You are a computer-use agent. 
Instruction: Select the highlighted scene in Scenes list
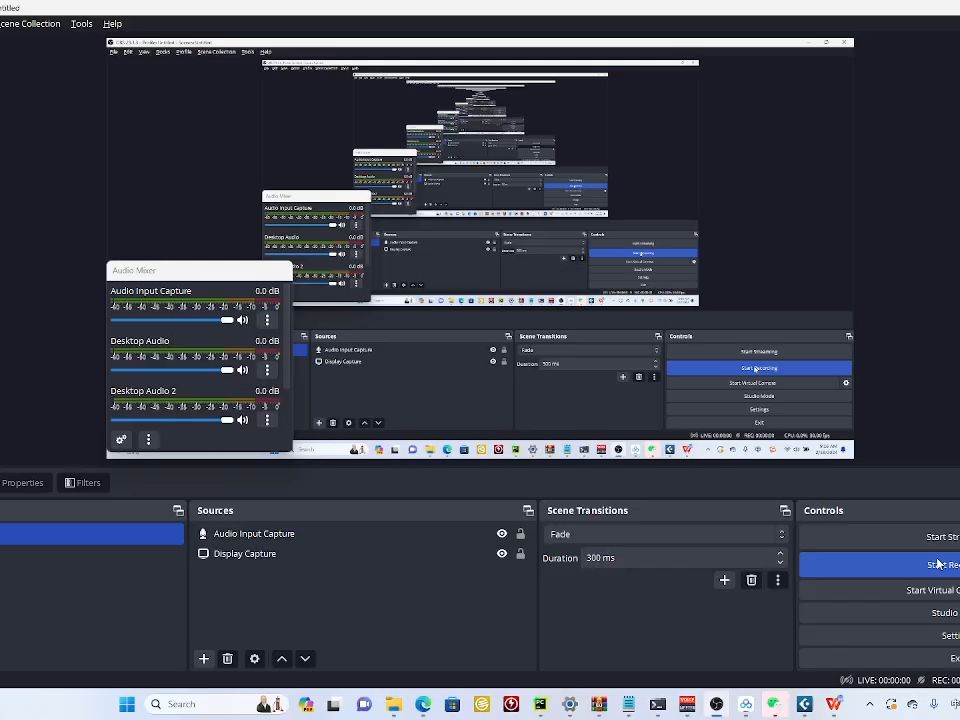(x=92, y=534)
